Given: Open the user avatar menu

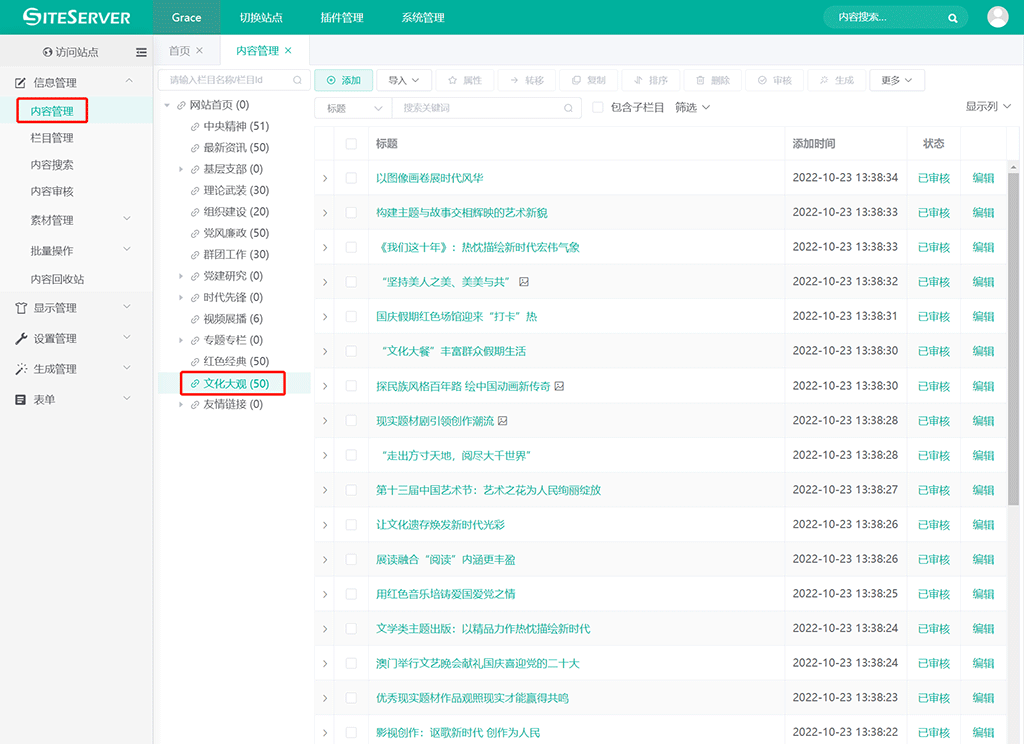Looking at the screenshot, I should tap(997, 17).
